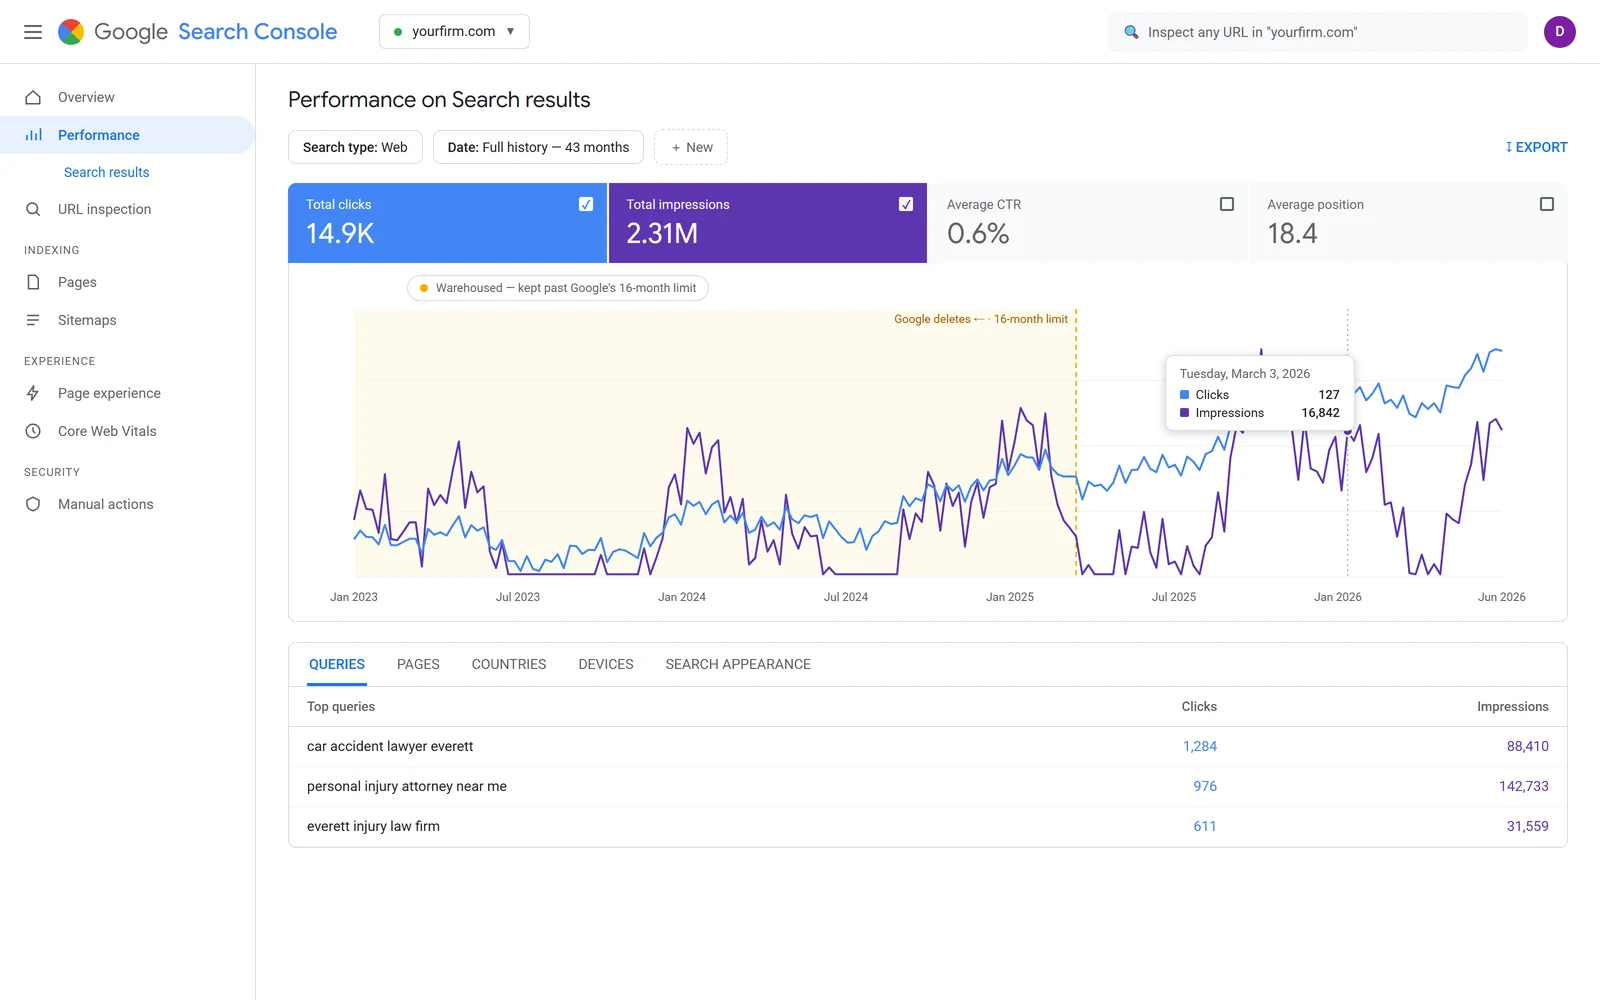Click the Overview home icon
The width and height of the screenshot is (1600, 1000).
click(33, 97)
